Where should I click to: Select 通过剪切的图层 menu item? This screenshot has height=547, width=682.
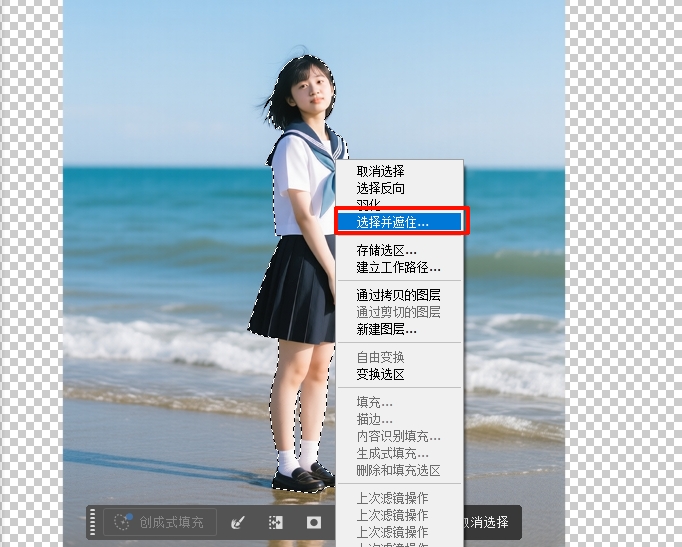(398, 312)
